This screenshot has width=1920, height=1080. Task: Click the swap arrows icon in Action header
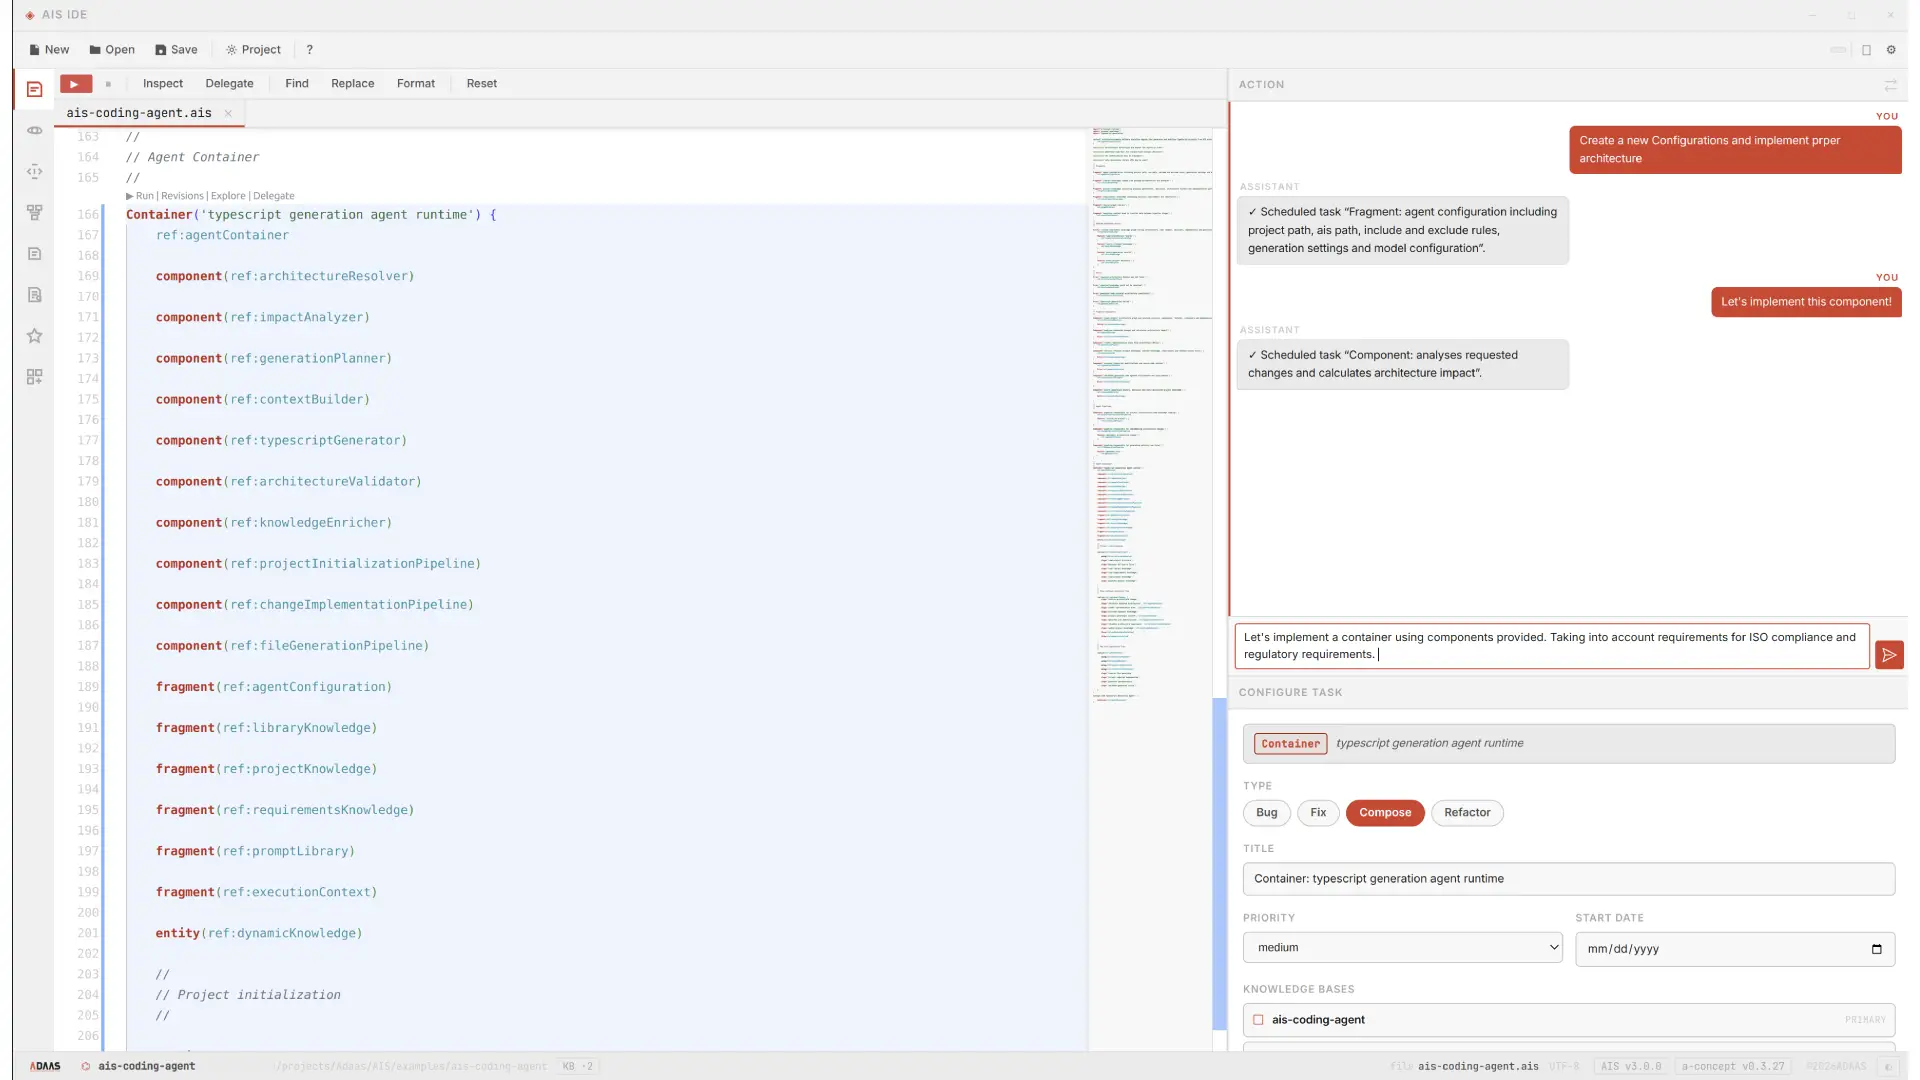click(1890, 85)
